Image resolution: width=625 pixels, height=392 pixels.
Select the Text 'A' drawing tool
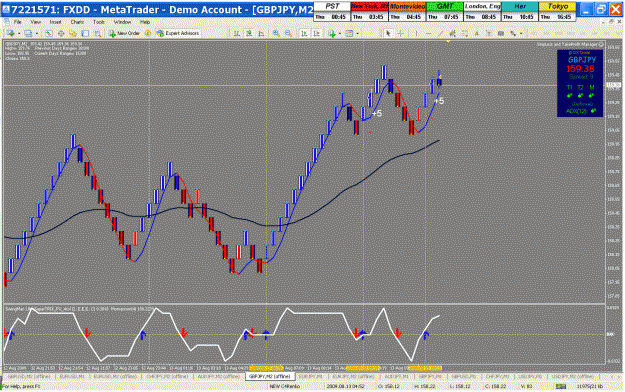[x=477, y=34]
